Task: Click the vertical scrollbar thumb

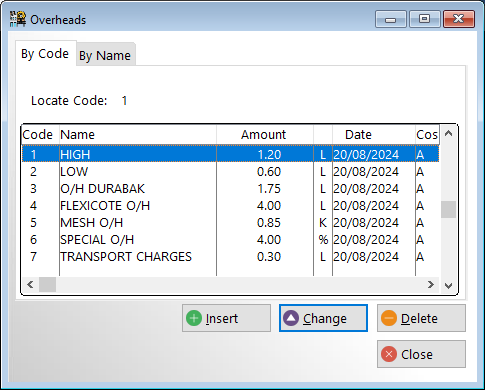Action: (x=449, y=210)
